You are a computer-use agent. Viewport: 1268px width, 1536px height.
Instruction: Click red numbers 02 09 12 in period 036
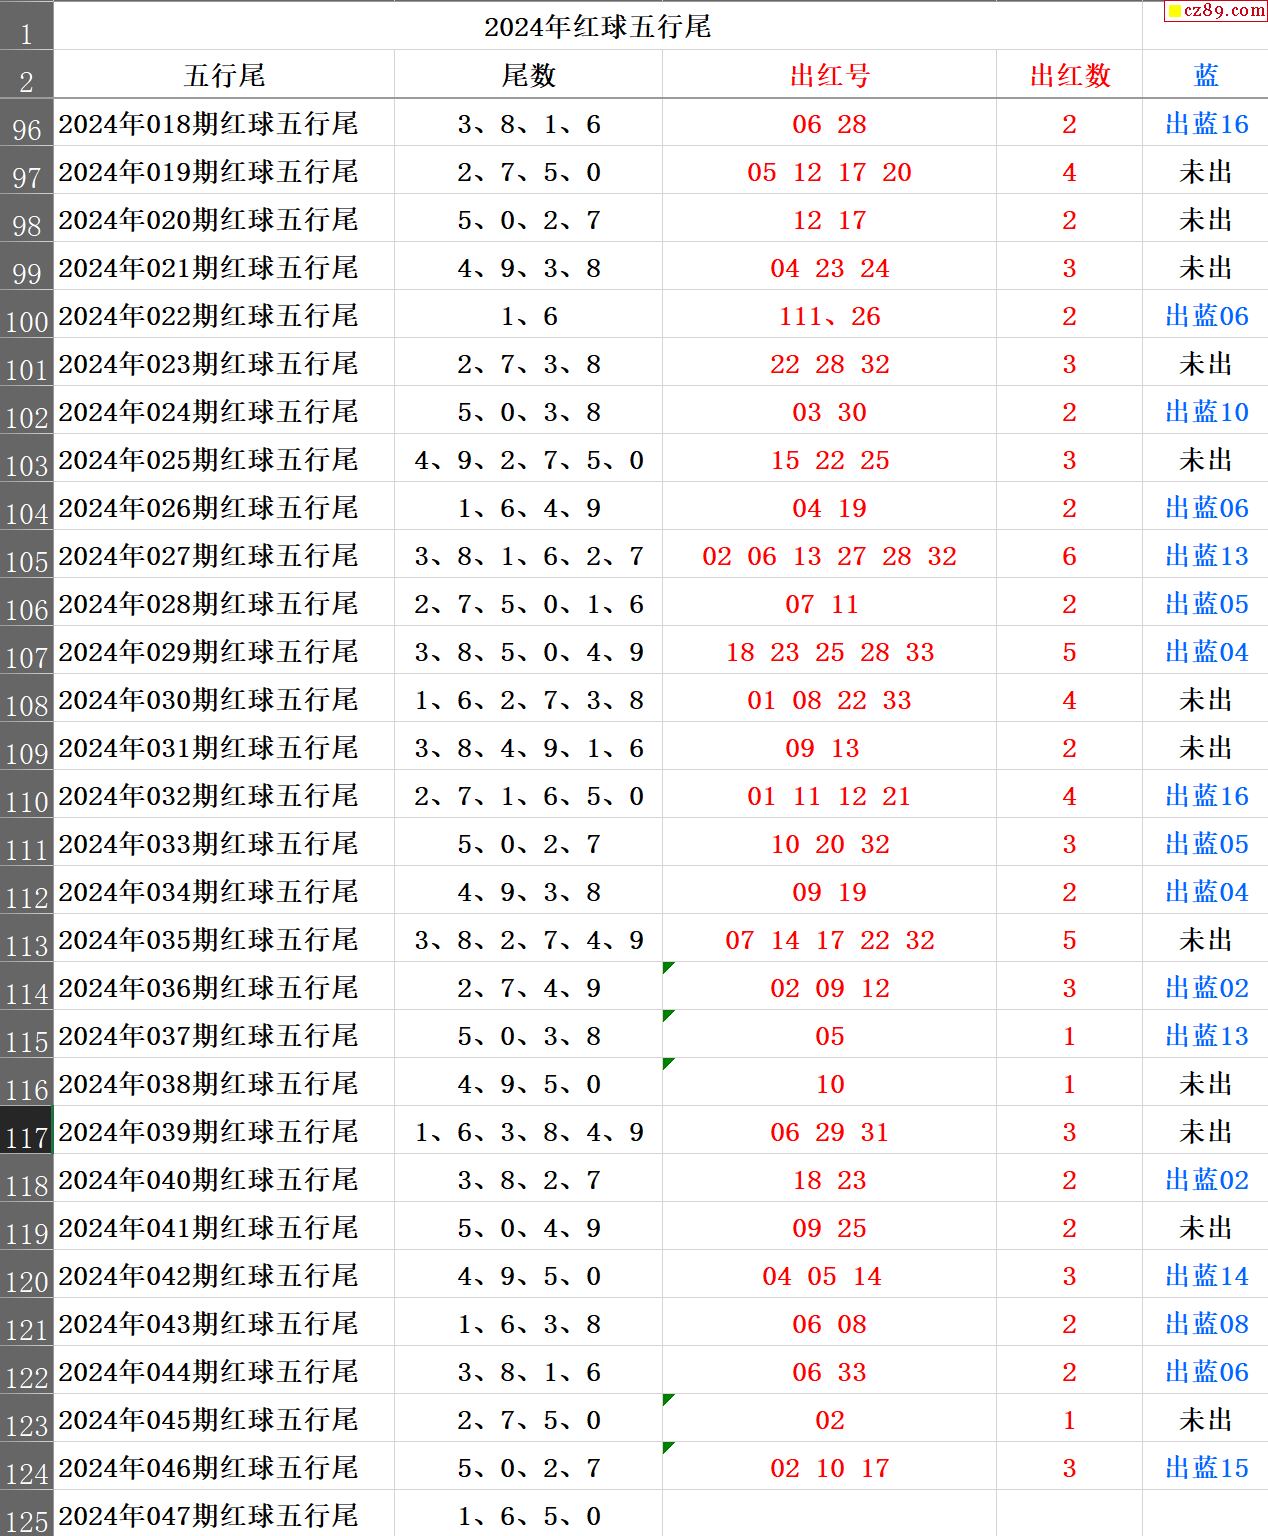(829, 989)
